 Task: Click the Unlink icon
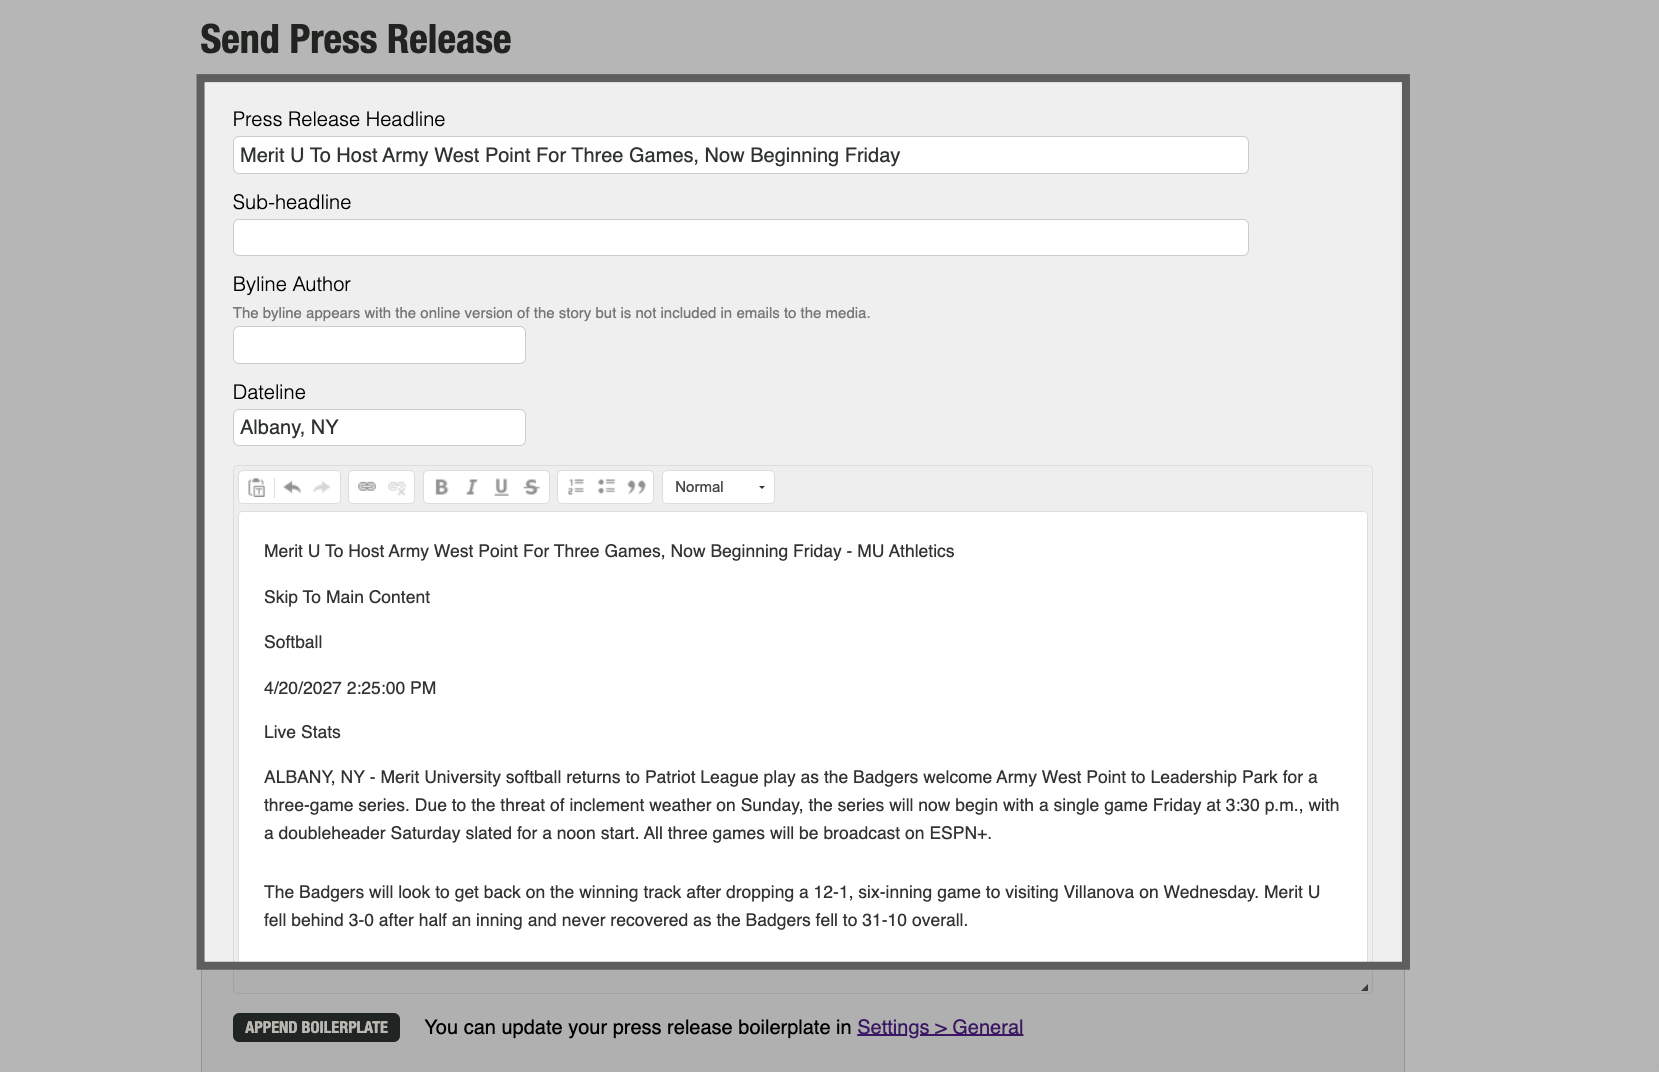[397, 487]
